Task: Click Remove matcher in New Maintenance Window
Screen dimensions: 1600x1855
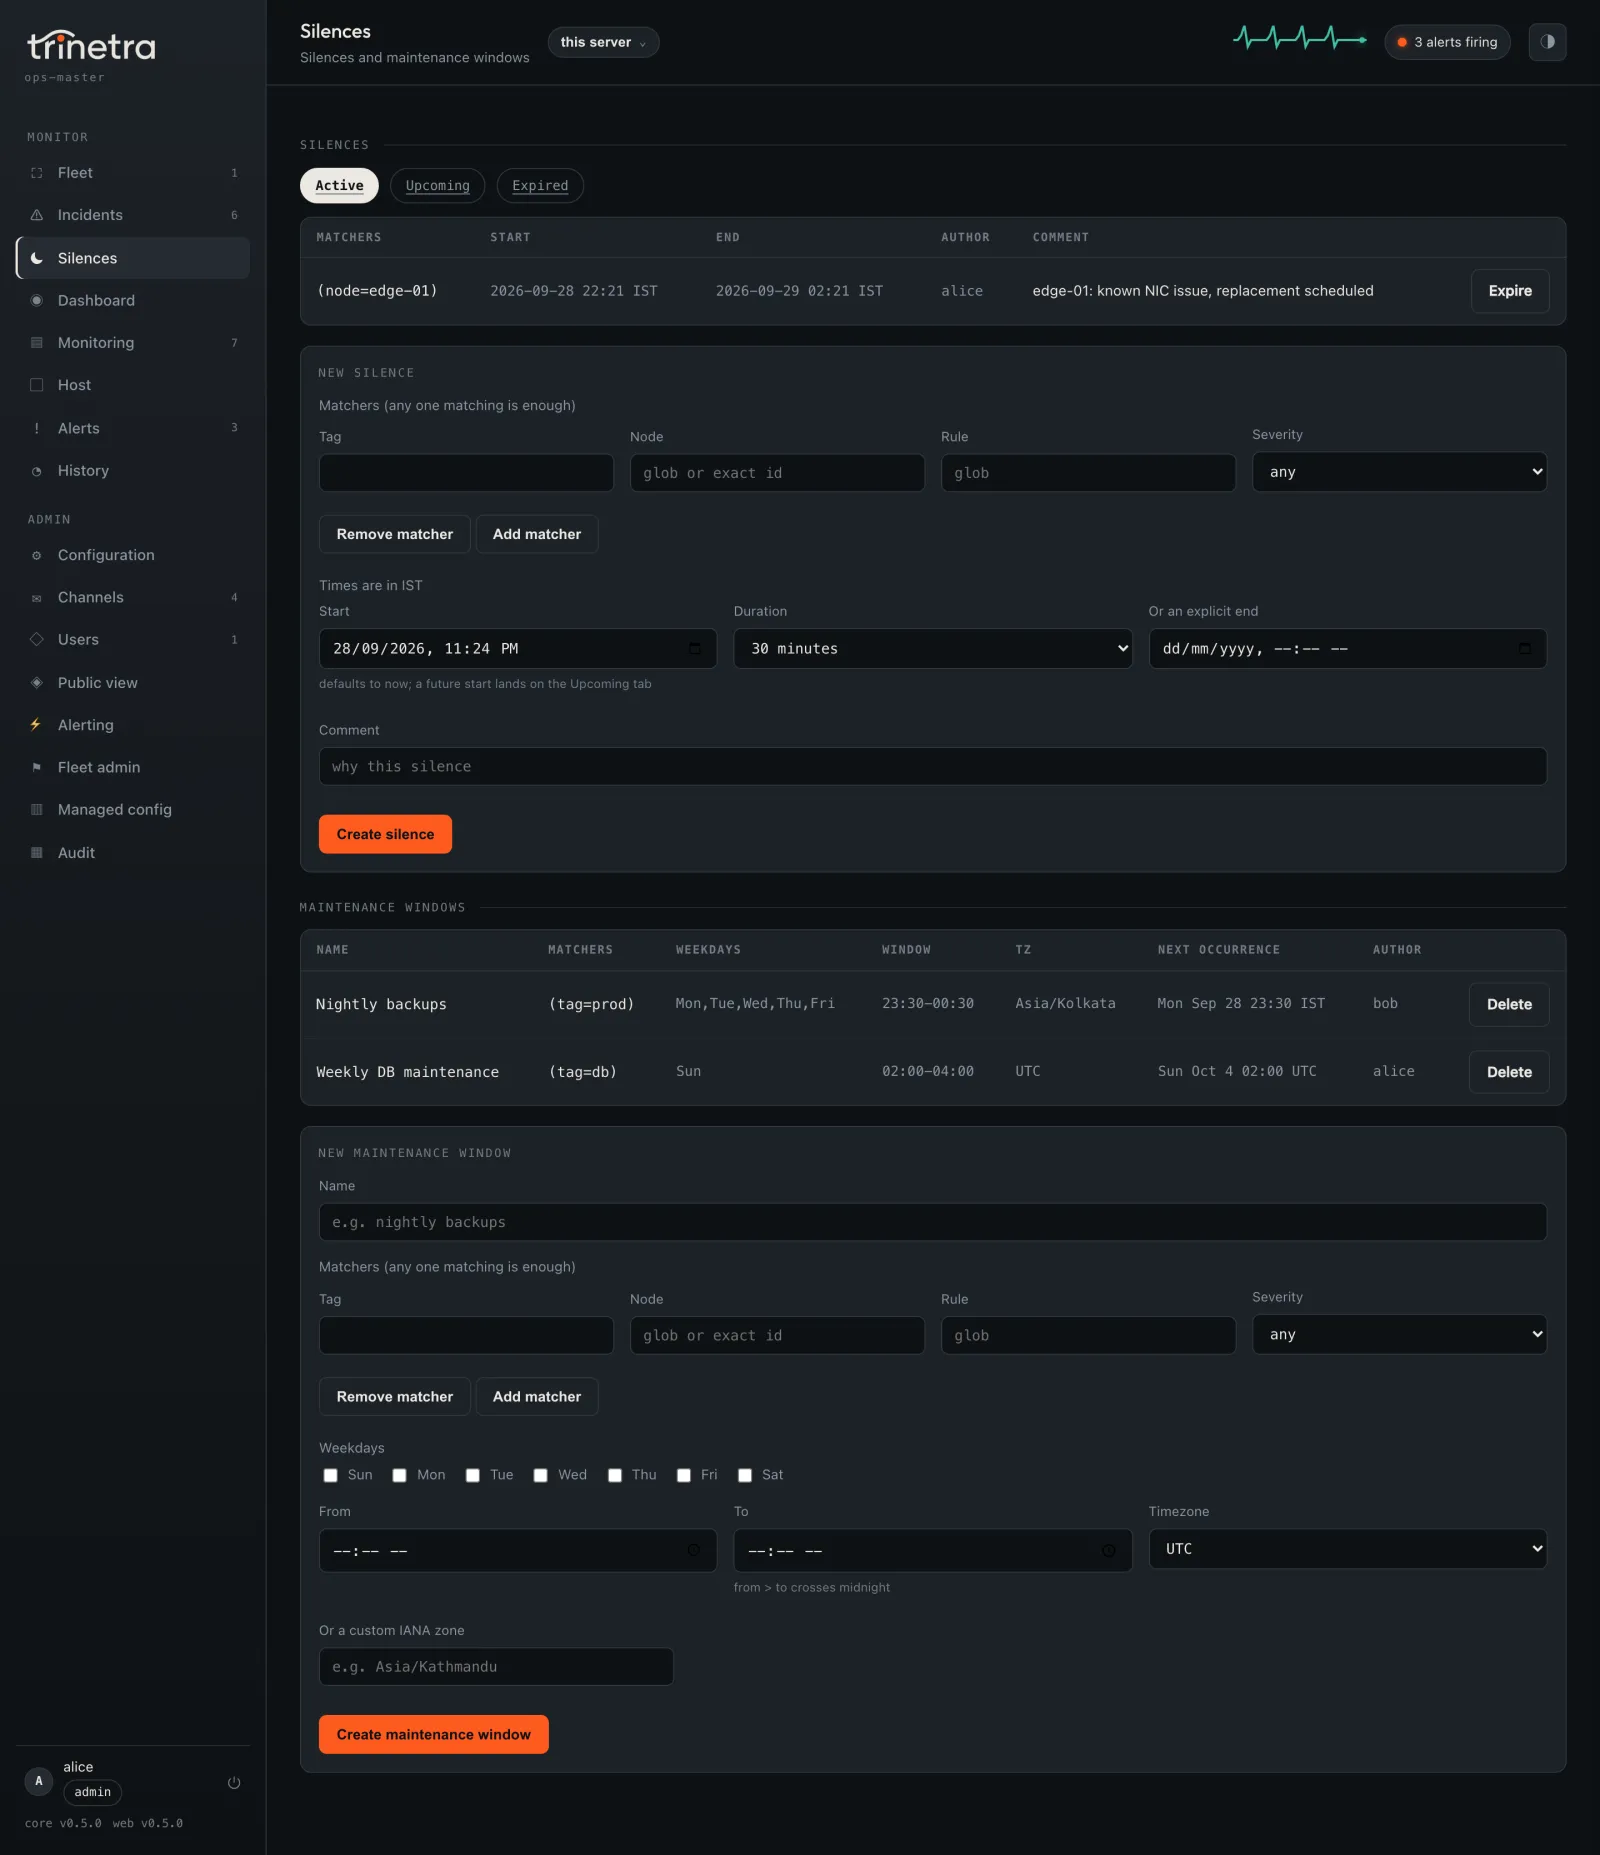Action: tap(394, 1396)
